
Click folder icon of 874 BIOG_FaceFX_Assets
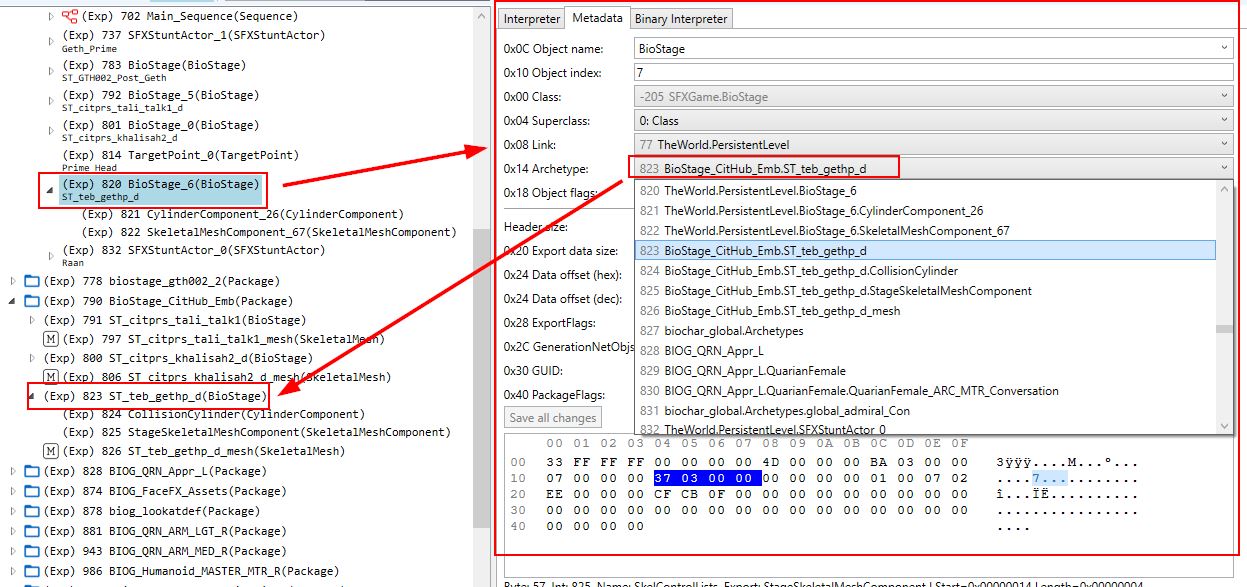coord(32,491)
